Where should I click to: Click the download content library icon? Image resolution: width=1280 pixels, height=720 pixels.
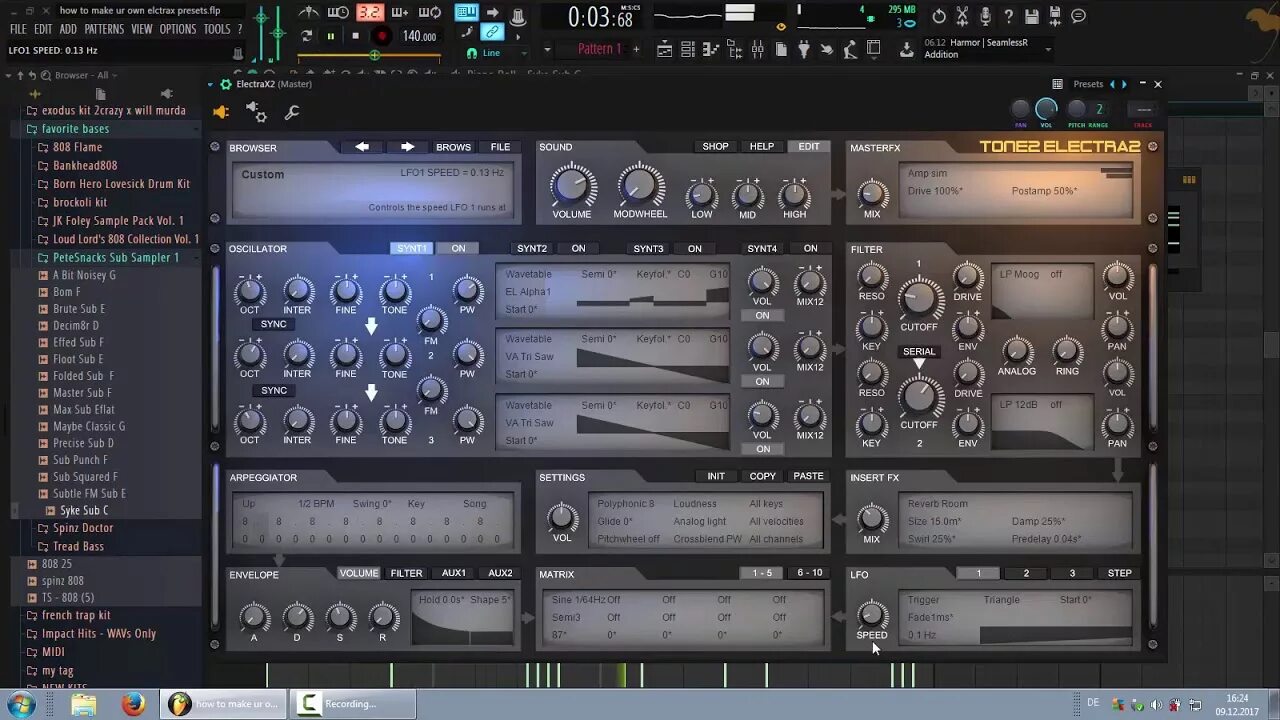coord(906,48)
